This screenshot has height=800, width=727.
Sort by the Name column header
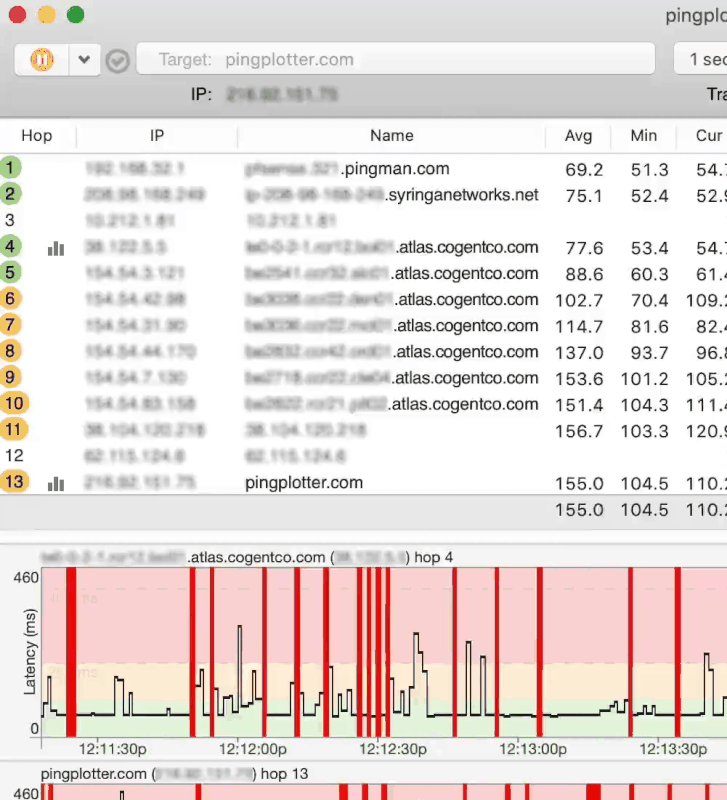[x=391, y=136]
